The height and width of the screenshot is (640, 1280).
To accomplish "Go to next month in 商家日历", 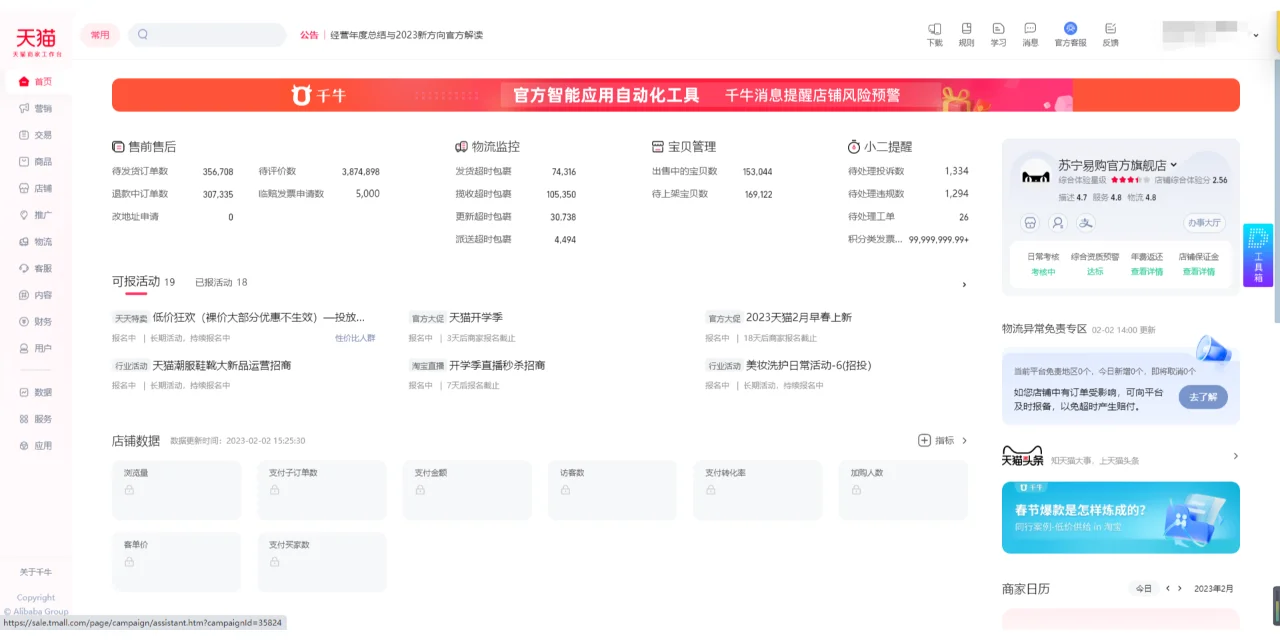I will coord(1180,589).
